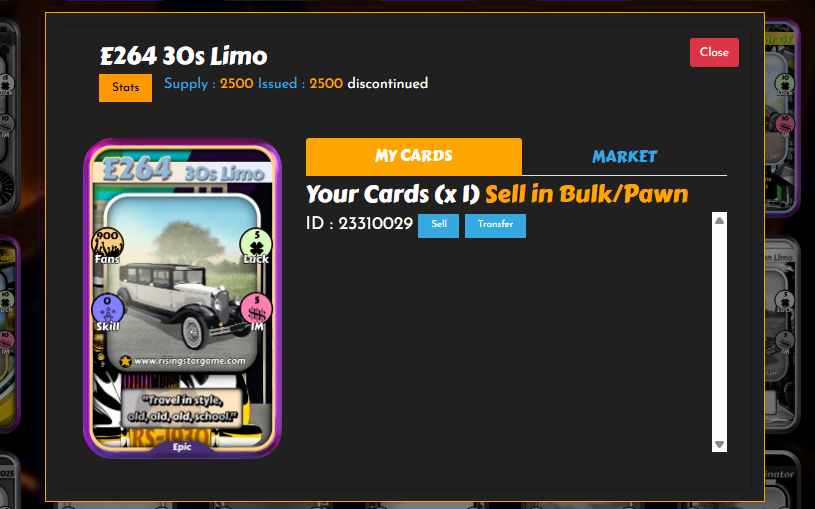
Task: Click the scrollbar up arrow
Action: pyautogui.click(x=719, y=220)
